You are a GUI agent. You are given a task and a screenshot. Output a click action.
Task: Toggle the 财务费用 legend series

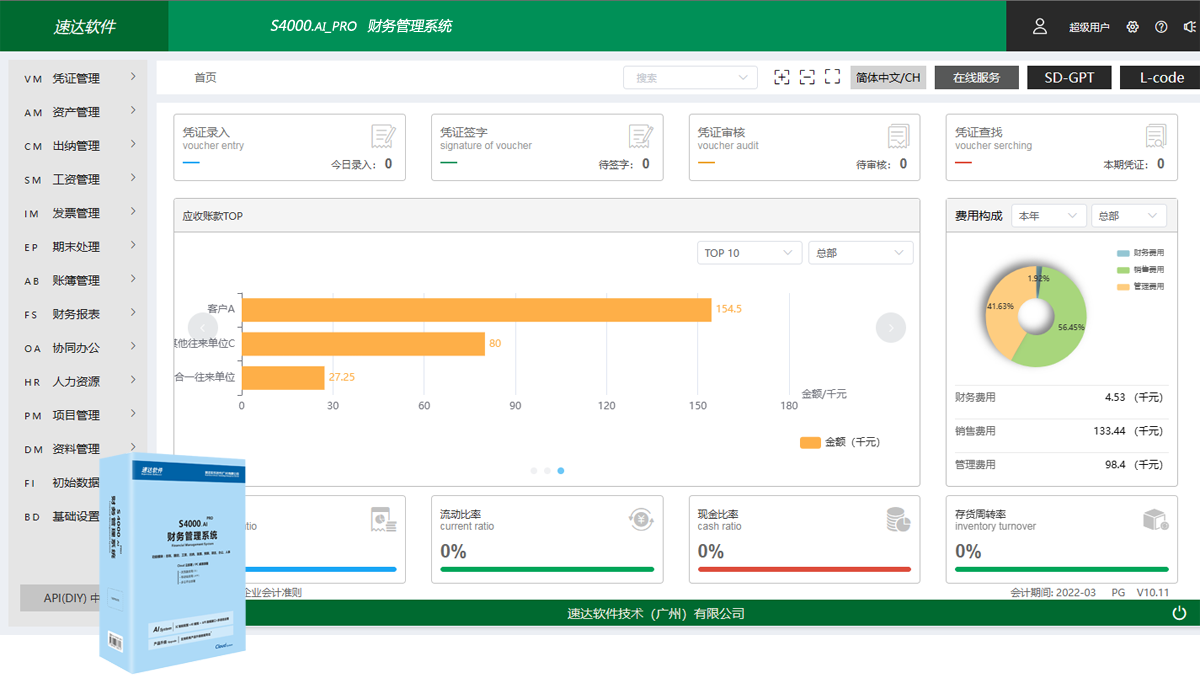(1141, 253)
